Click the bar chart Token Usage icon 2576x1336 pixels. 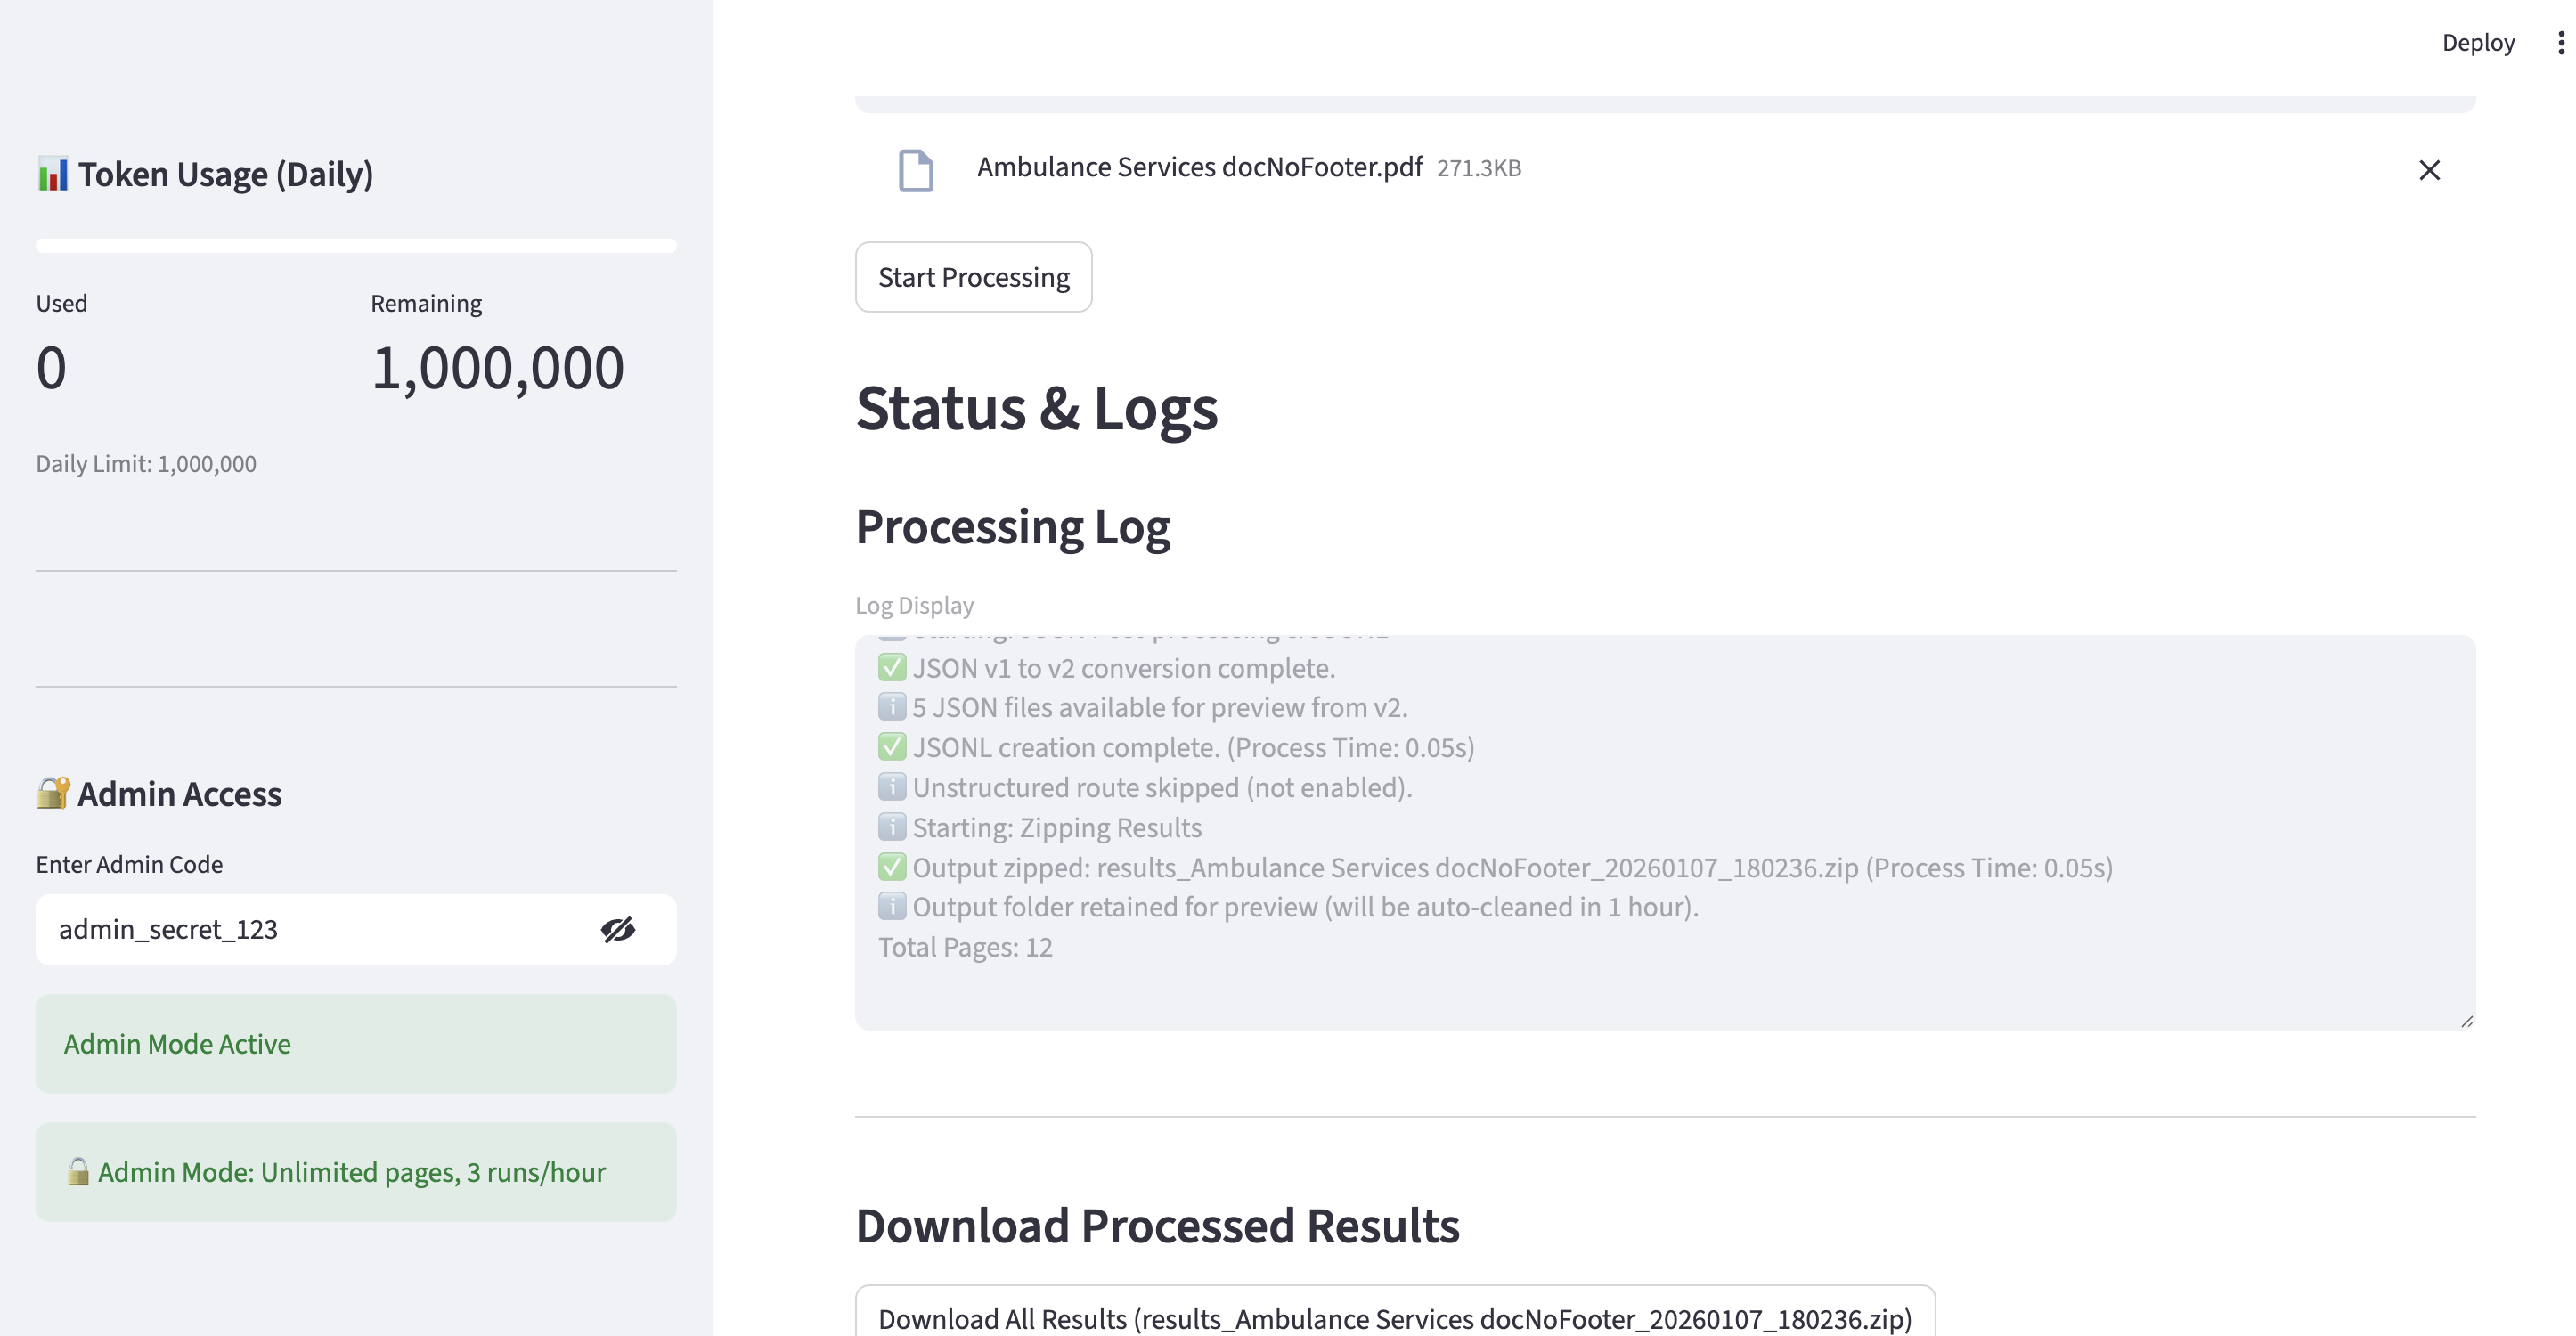click(52, 174)
